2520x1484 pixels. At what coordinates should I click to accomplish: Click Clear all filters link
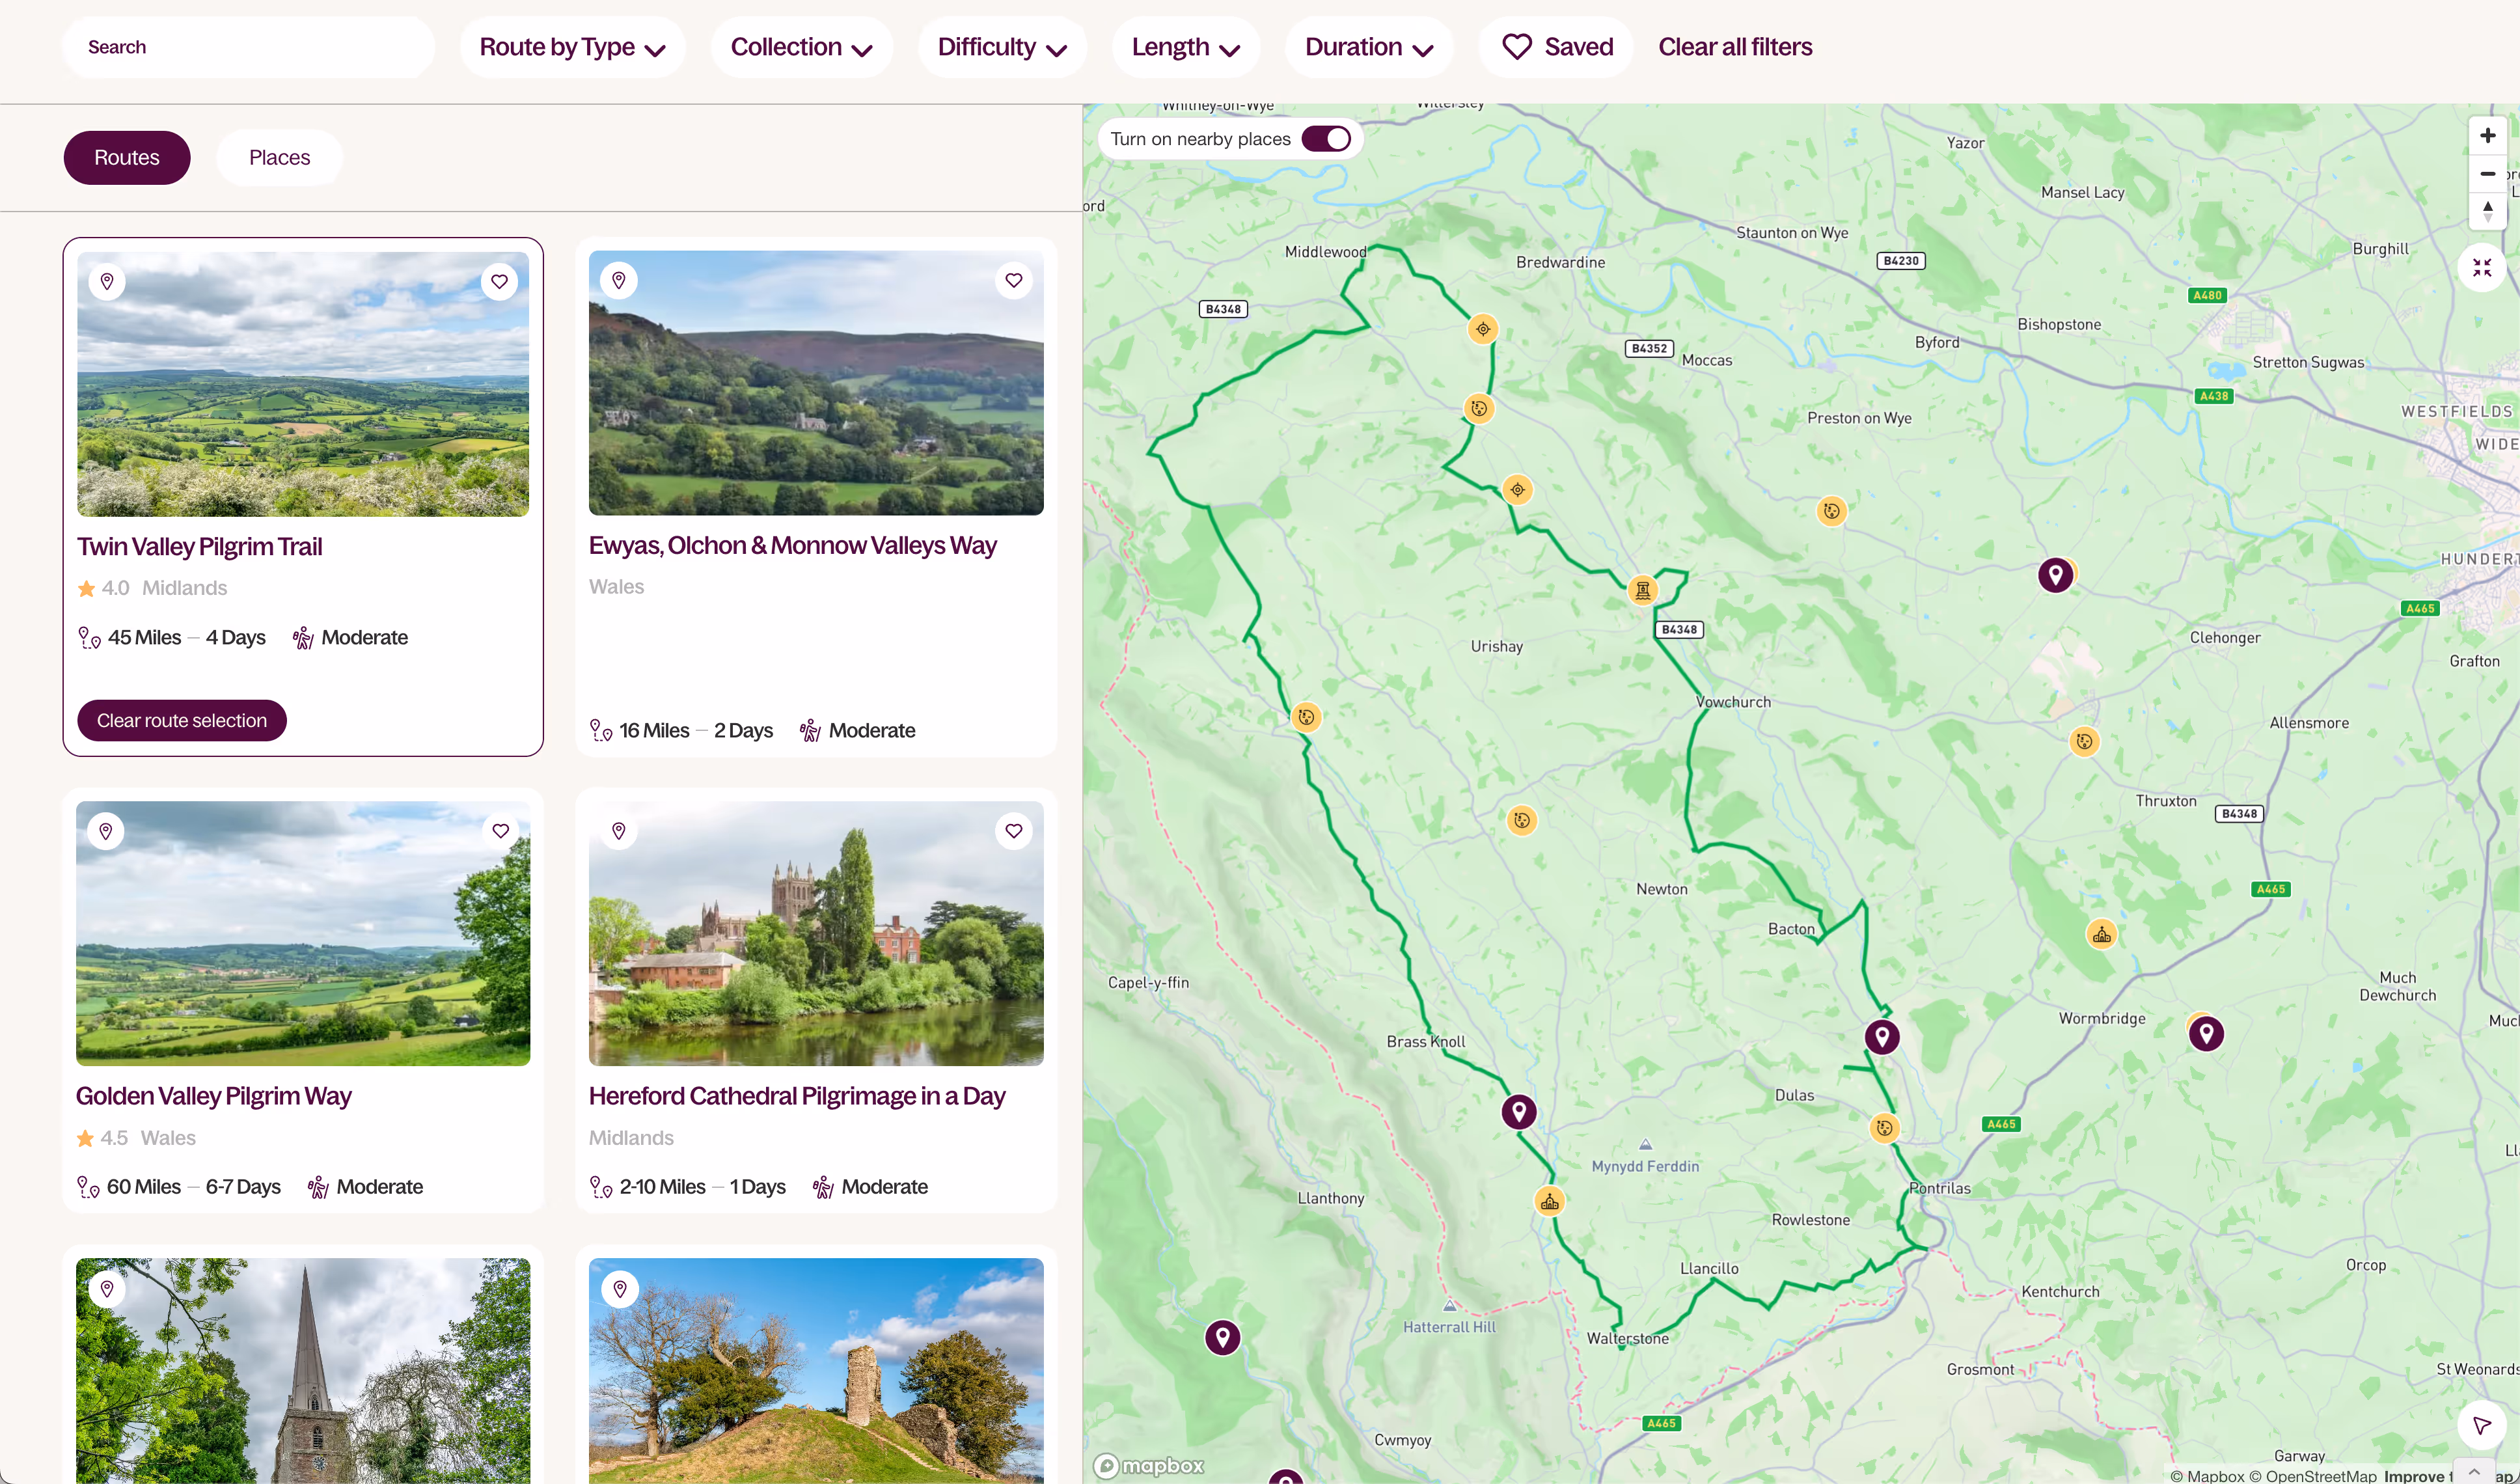1734,47
